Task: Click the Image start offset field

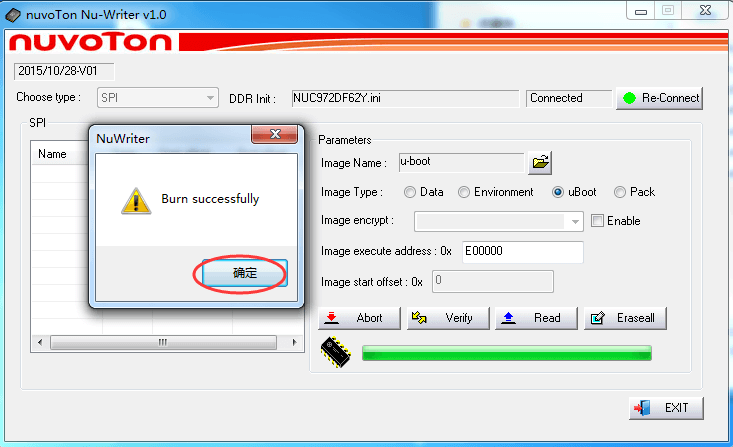Action: click(493, 281)
